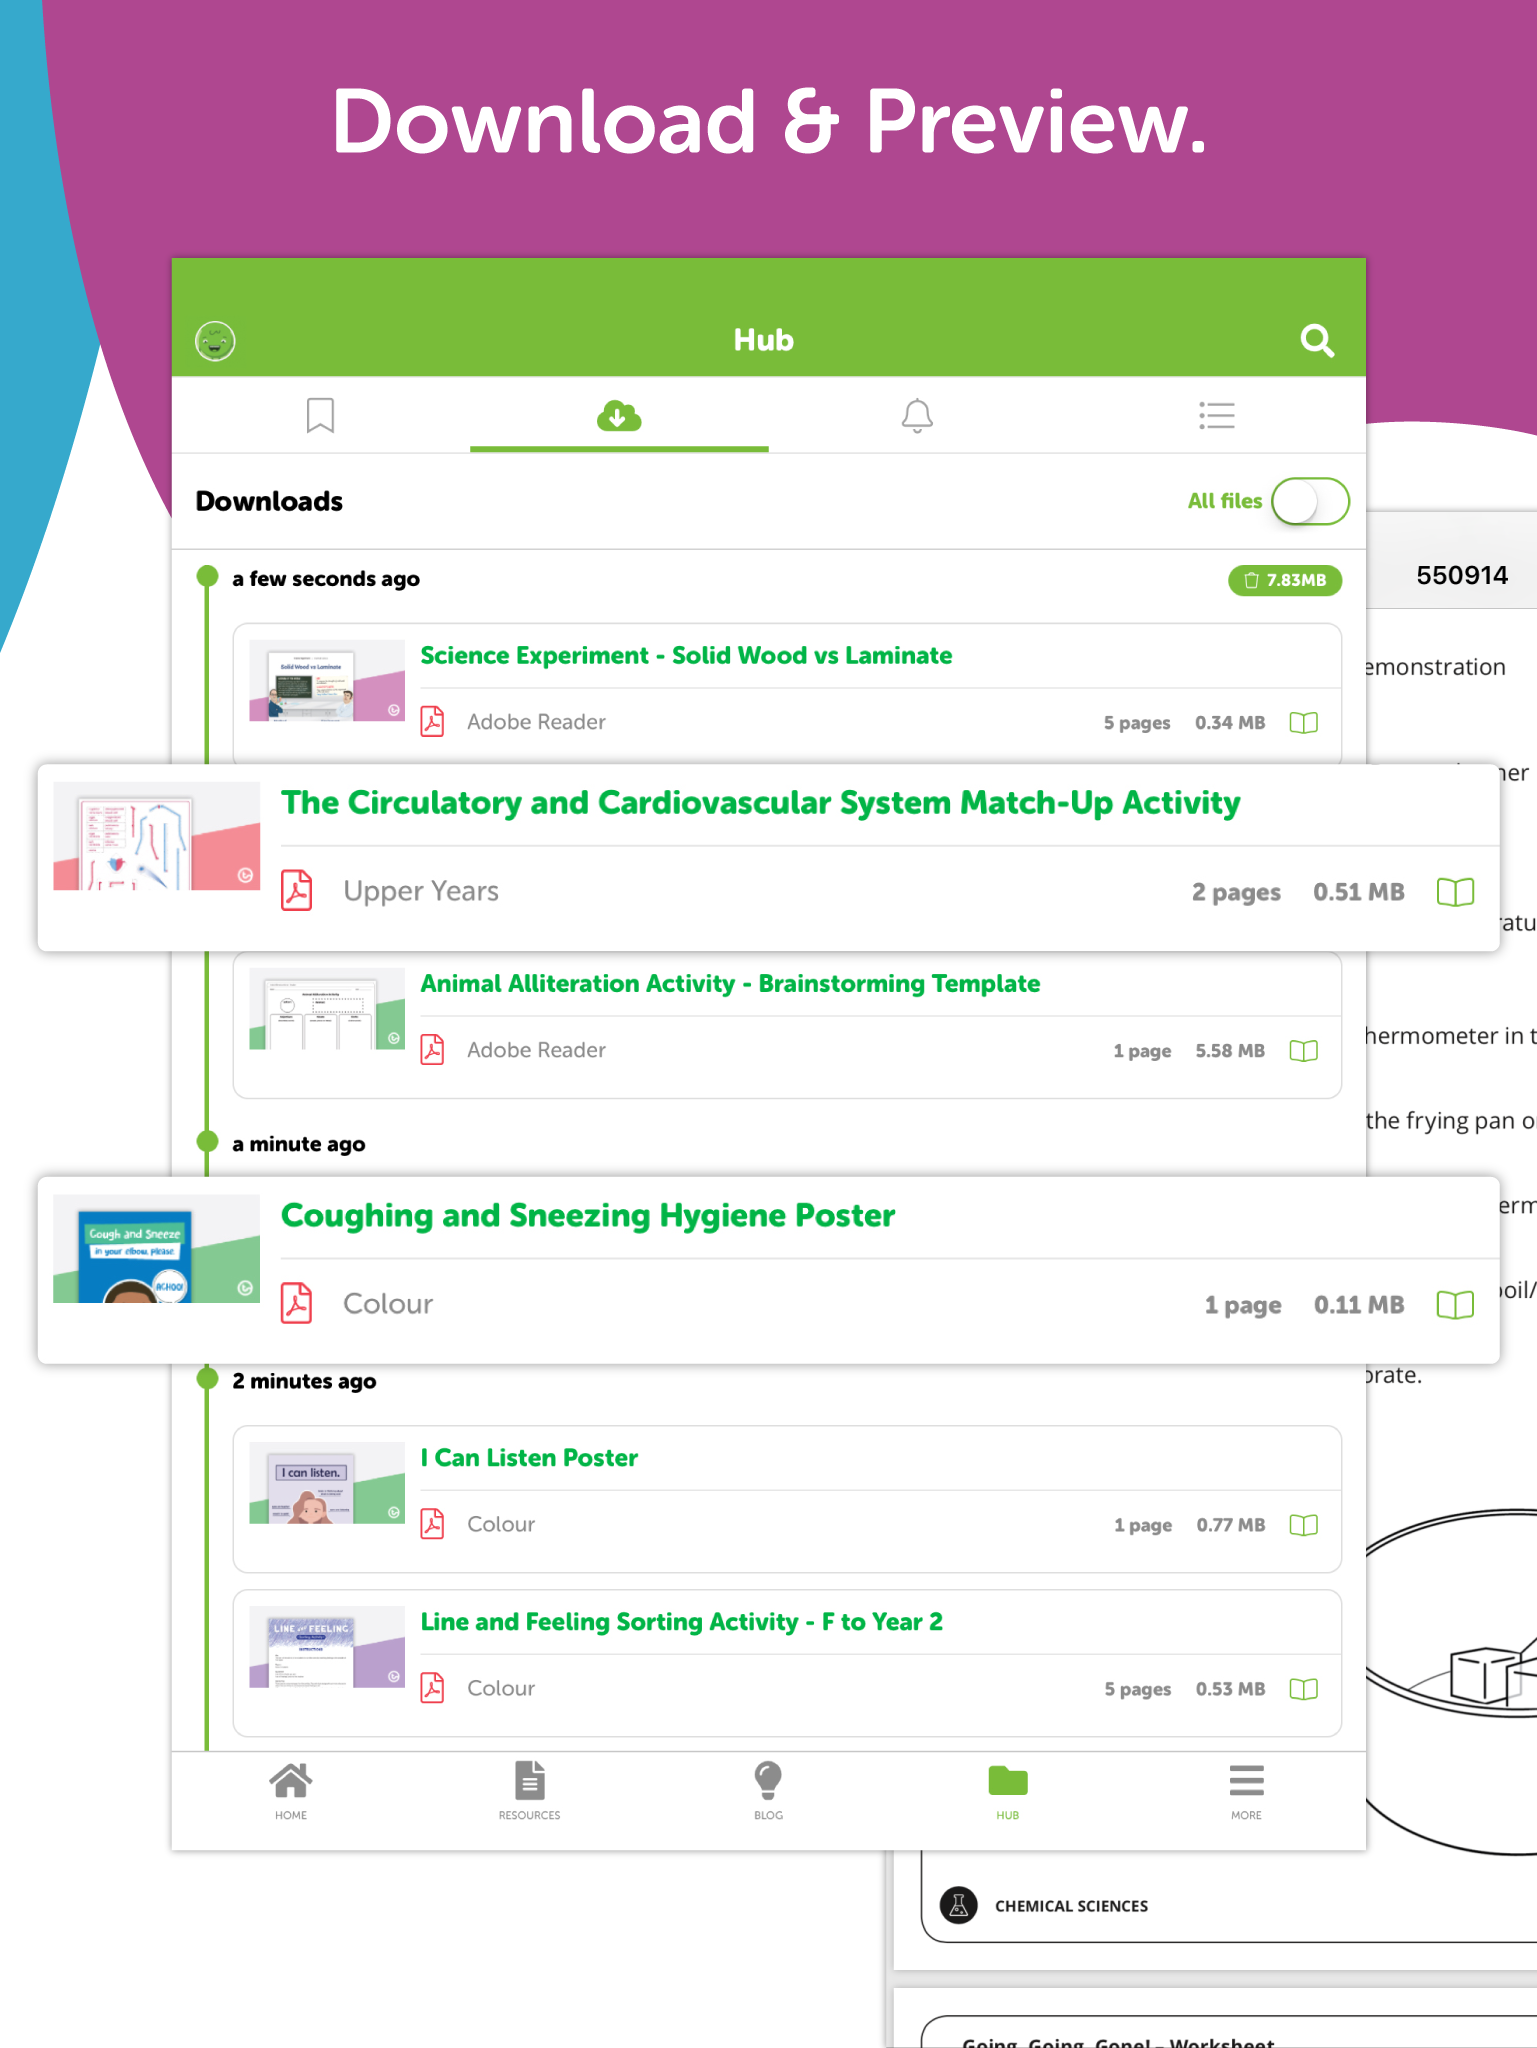This screenshot has width=1537, height=2048.
Task: Tap PDF icon for Coughing and Sneezing Poster
Action: pos(296,1303)
